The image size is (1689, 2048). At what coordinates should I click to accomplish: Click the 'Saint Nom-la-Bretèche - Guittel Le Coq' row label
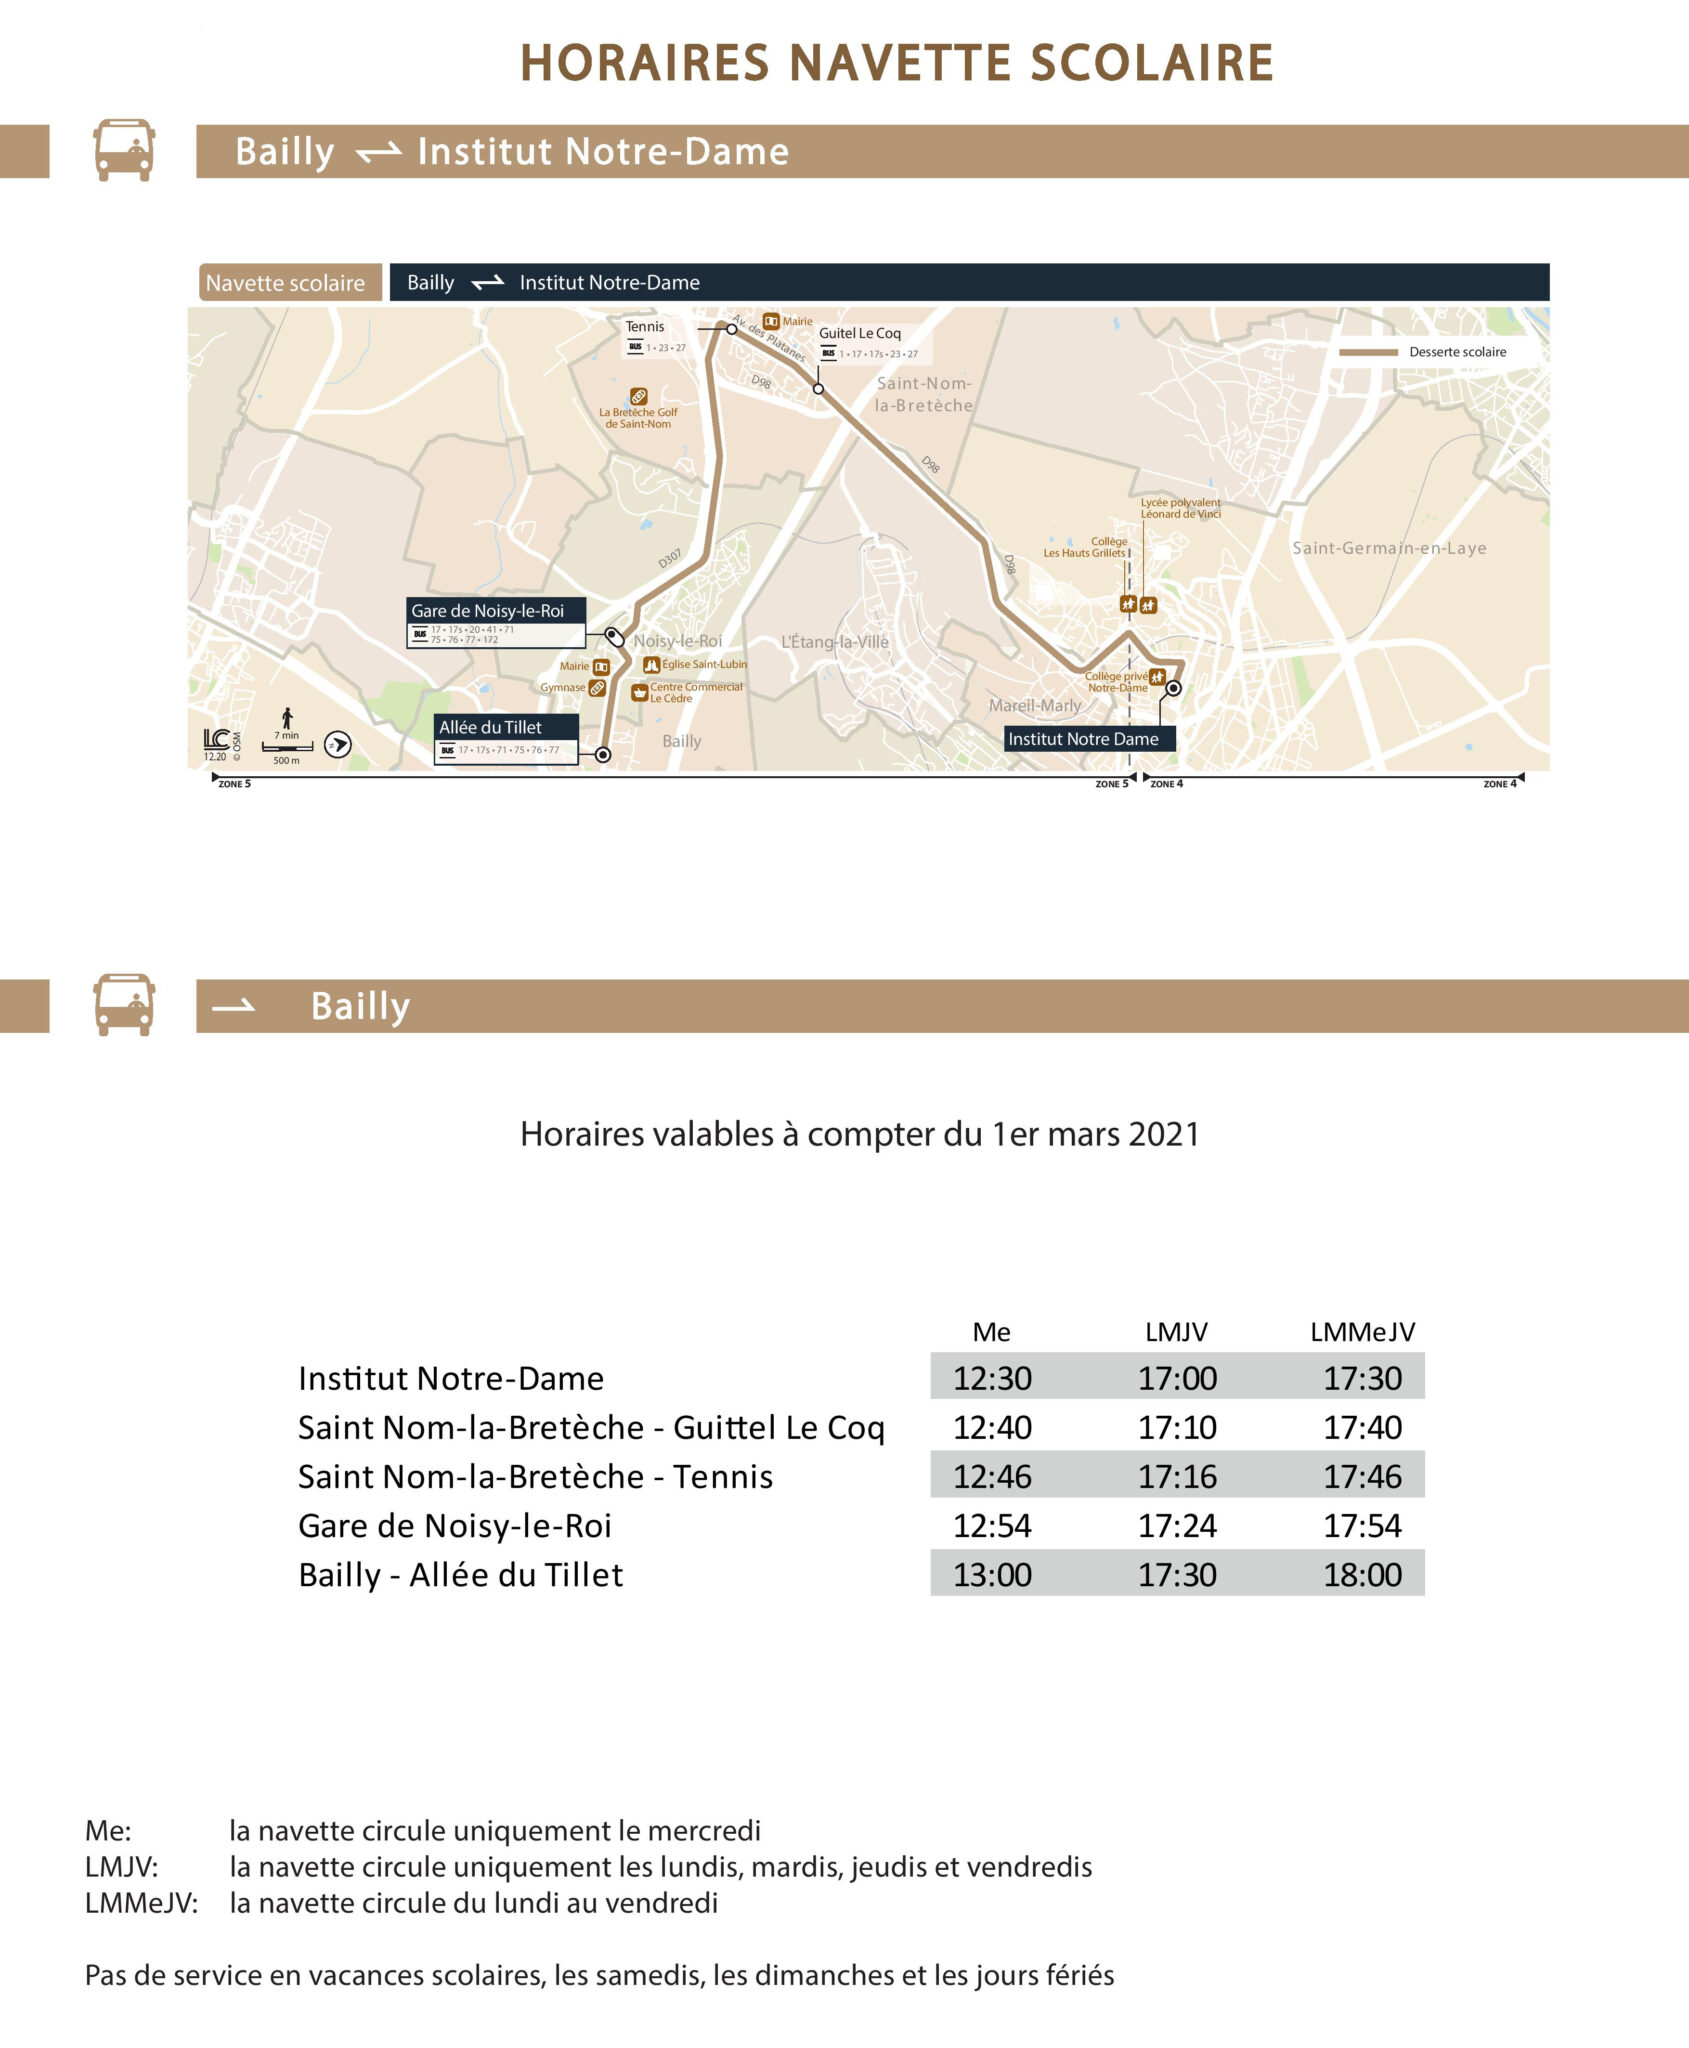(592, 1428)
